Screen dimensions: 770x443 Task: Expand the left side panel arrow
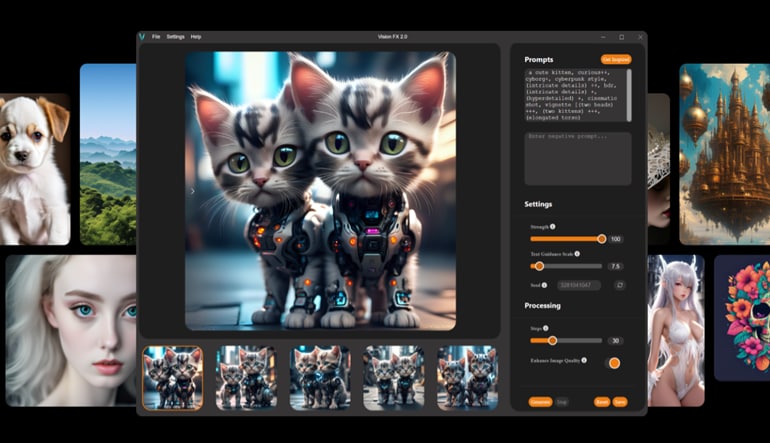192,191
